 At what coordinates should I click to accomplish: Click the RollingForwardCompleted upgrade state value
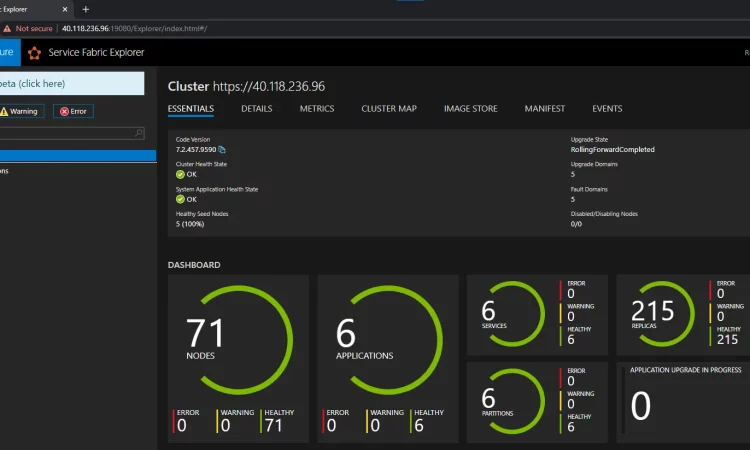click(613, 150)
